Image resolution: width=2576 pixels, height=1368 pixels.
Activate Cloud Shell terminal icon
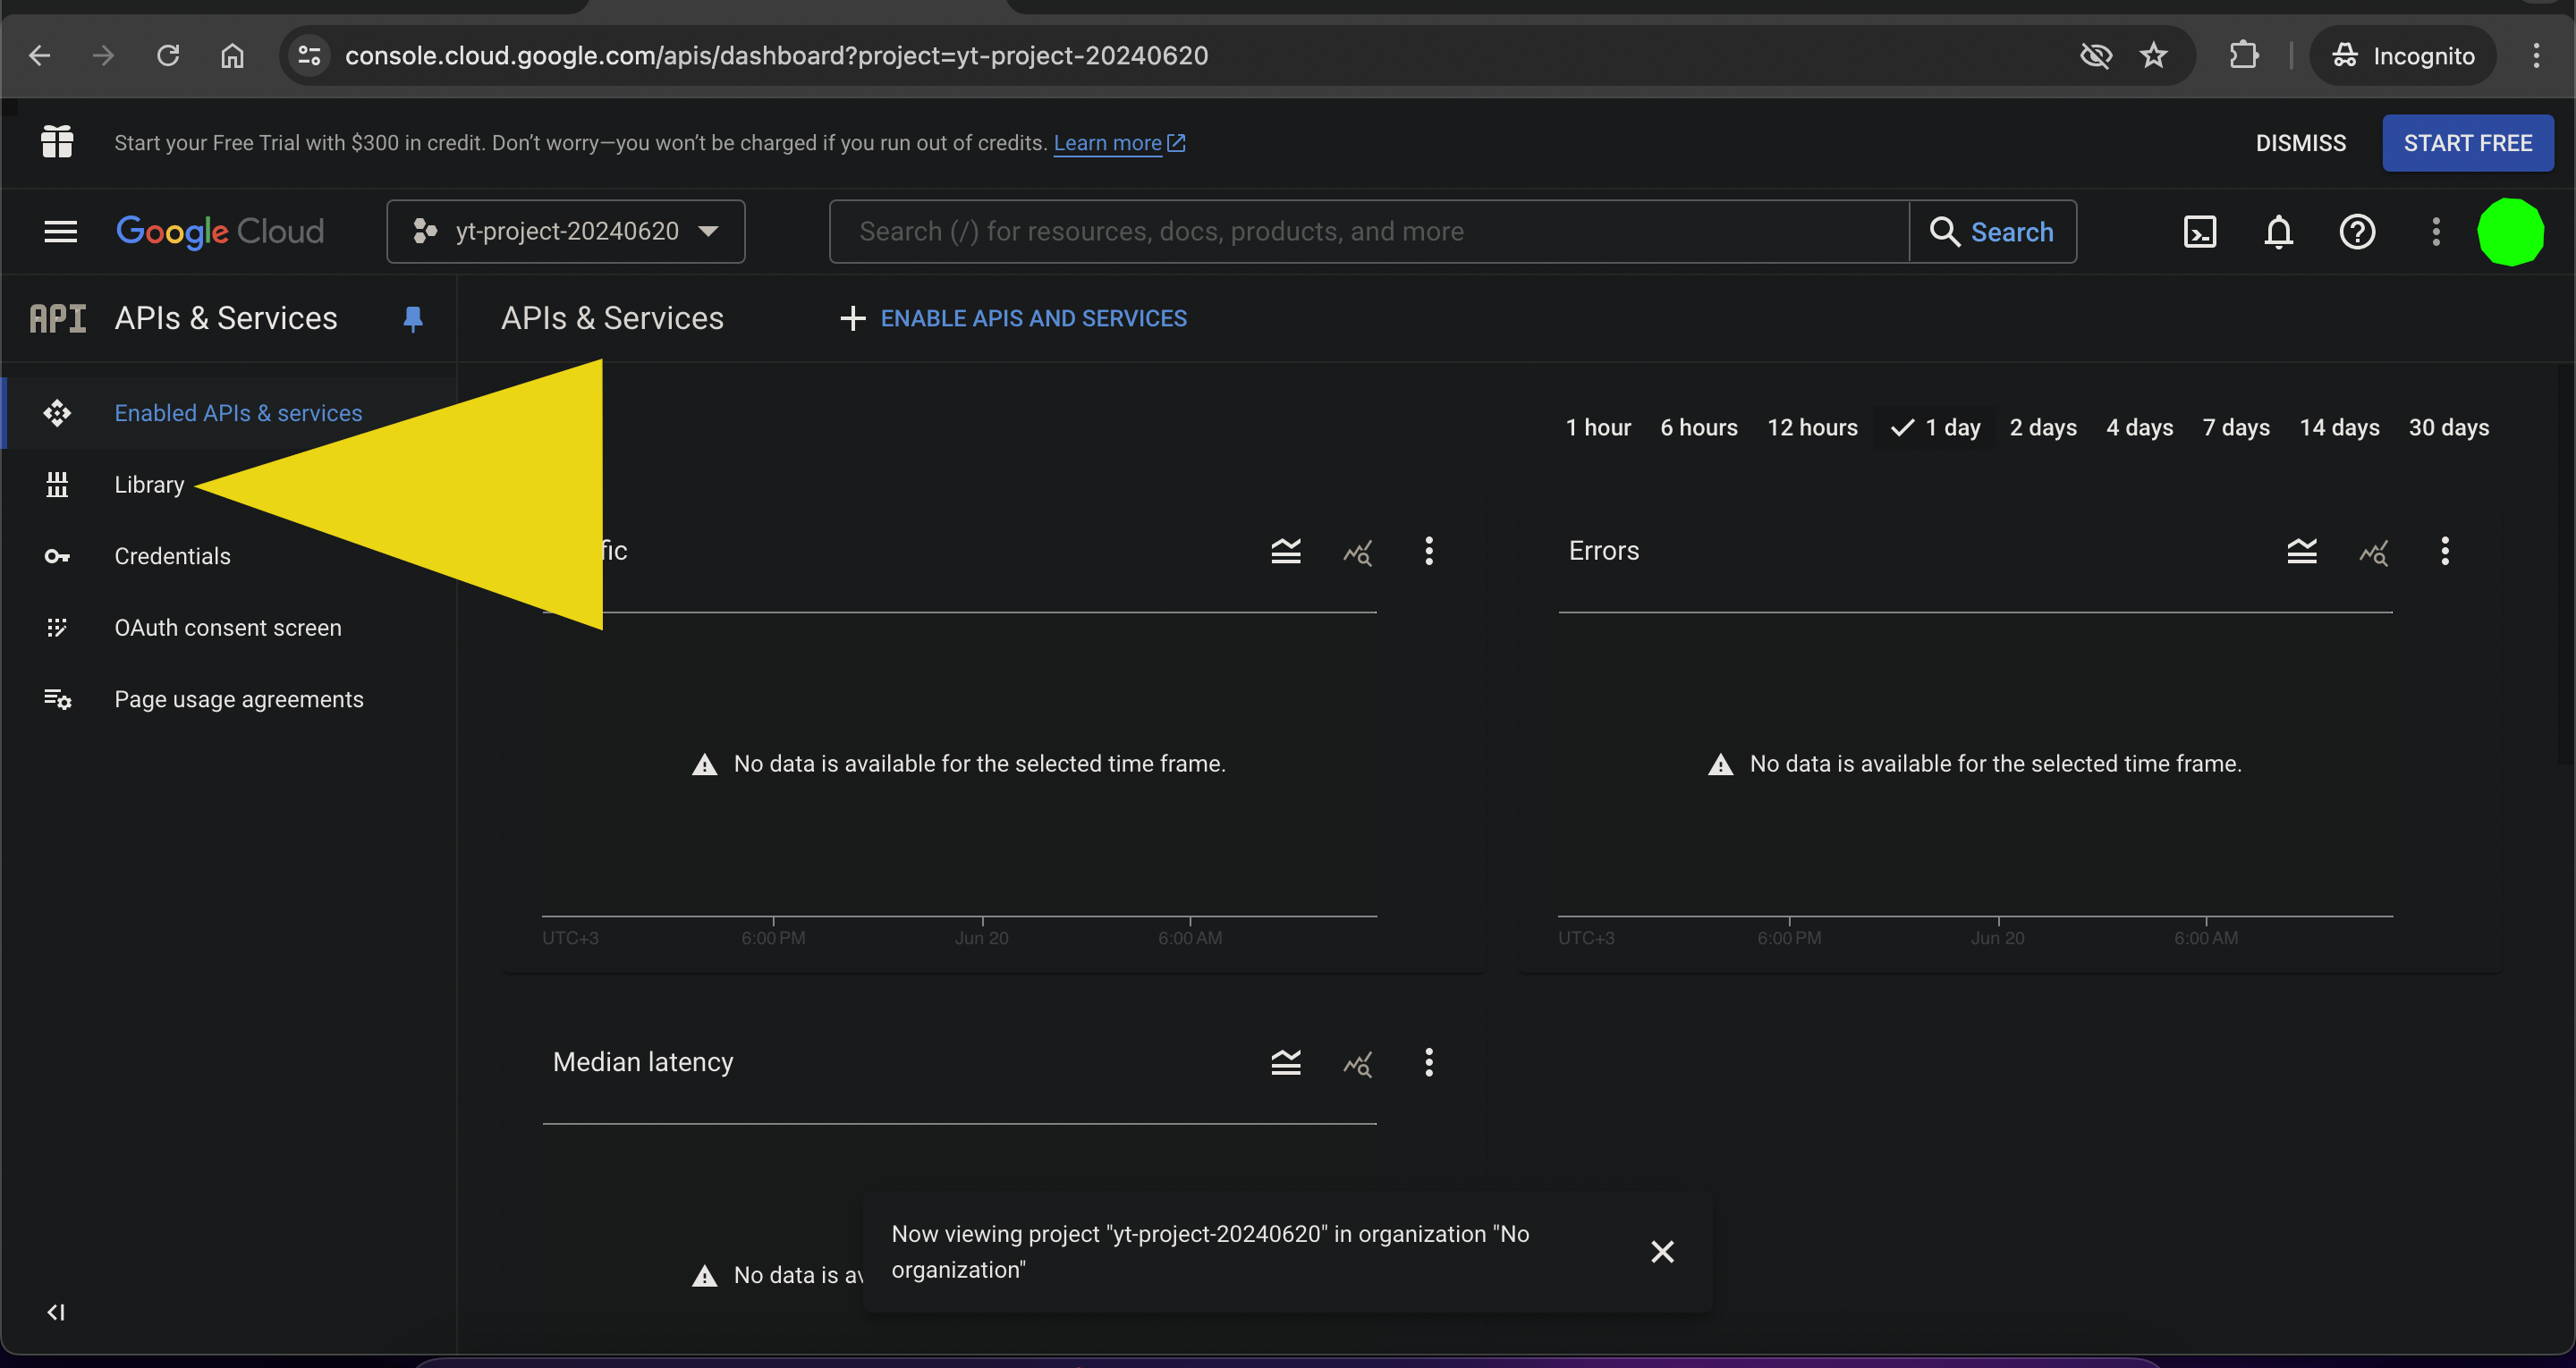pyautogui.click(x=2200, y=232)
